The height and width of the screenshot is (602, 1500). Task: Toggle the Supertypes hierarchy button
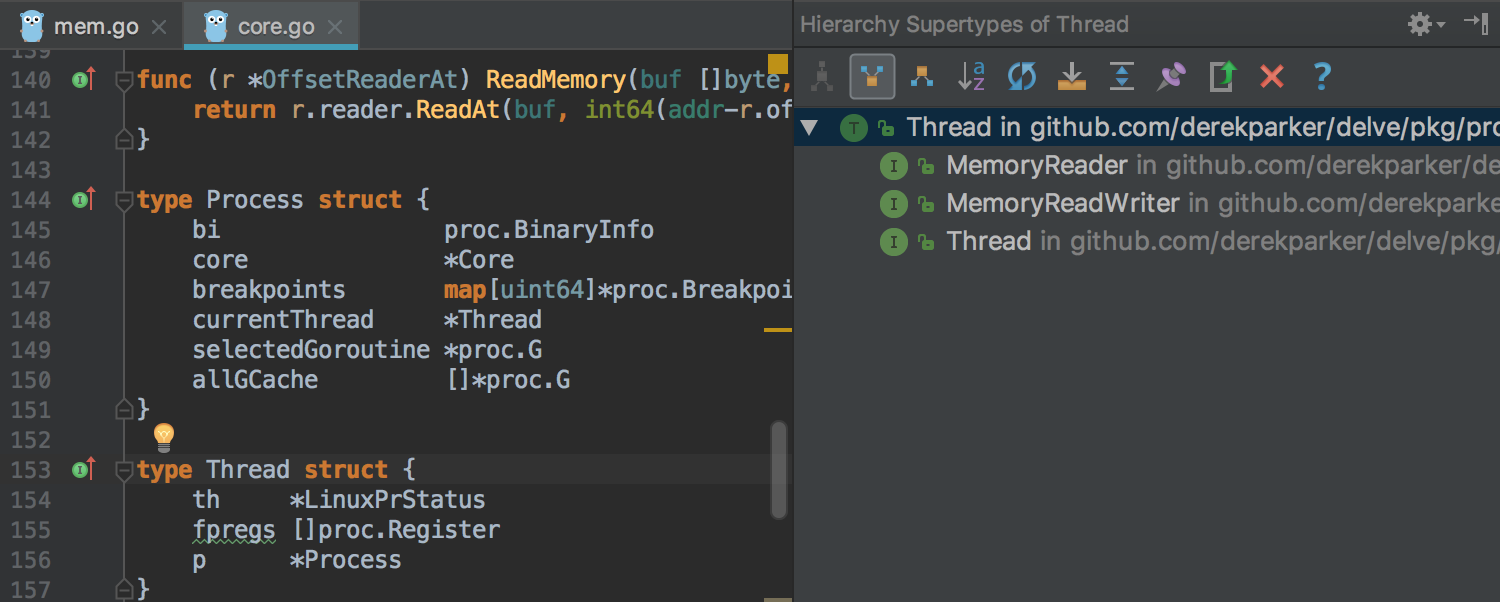872,77
